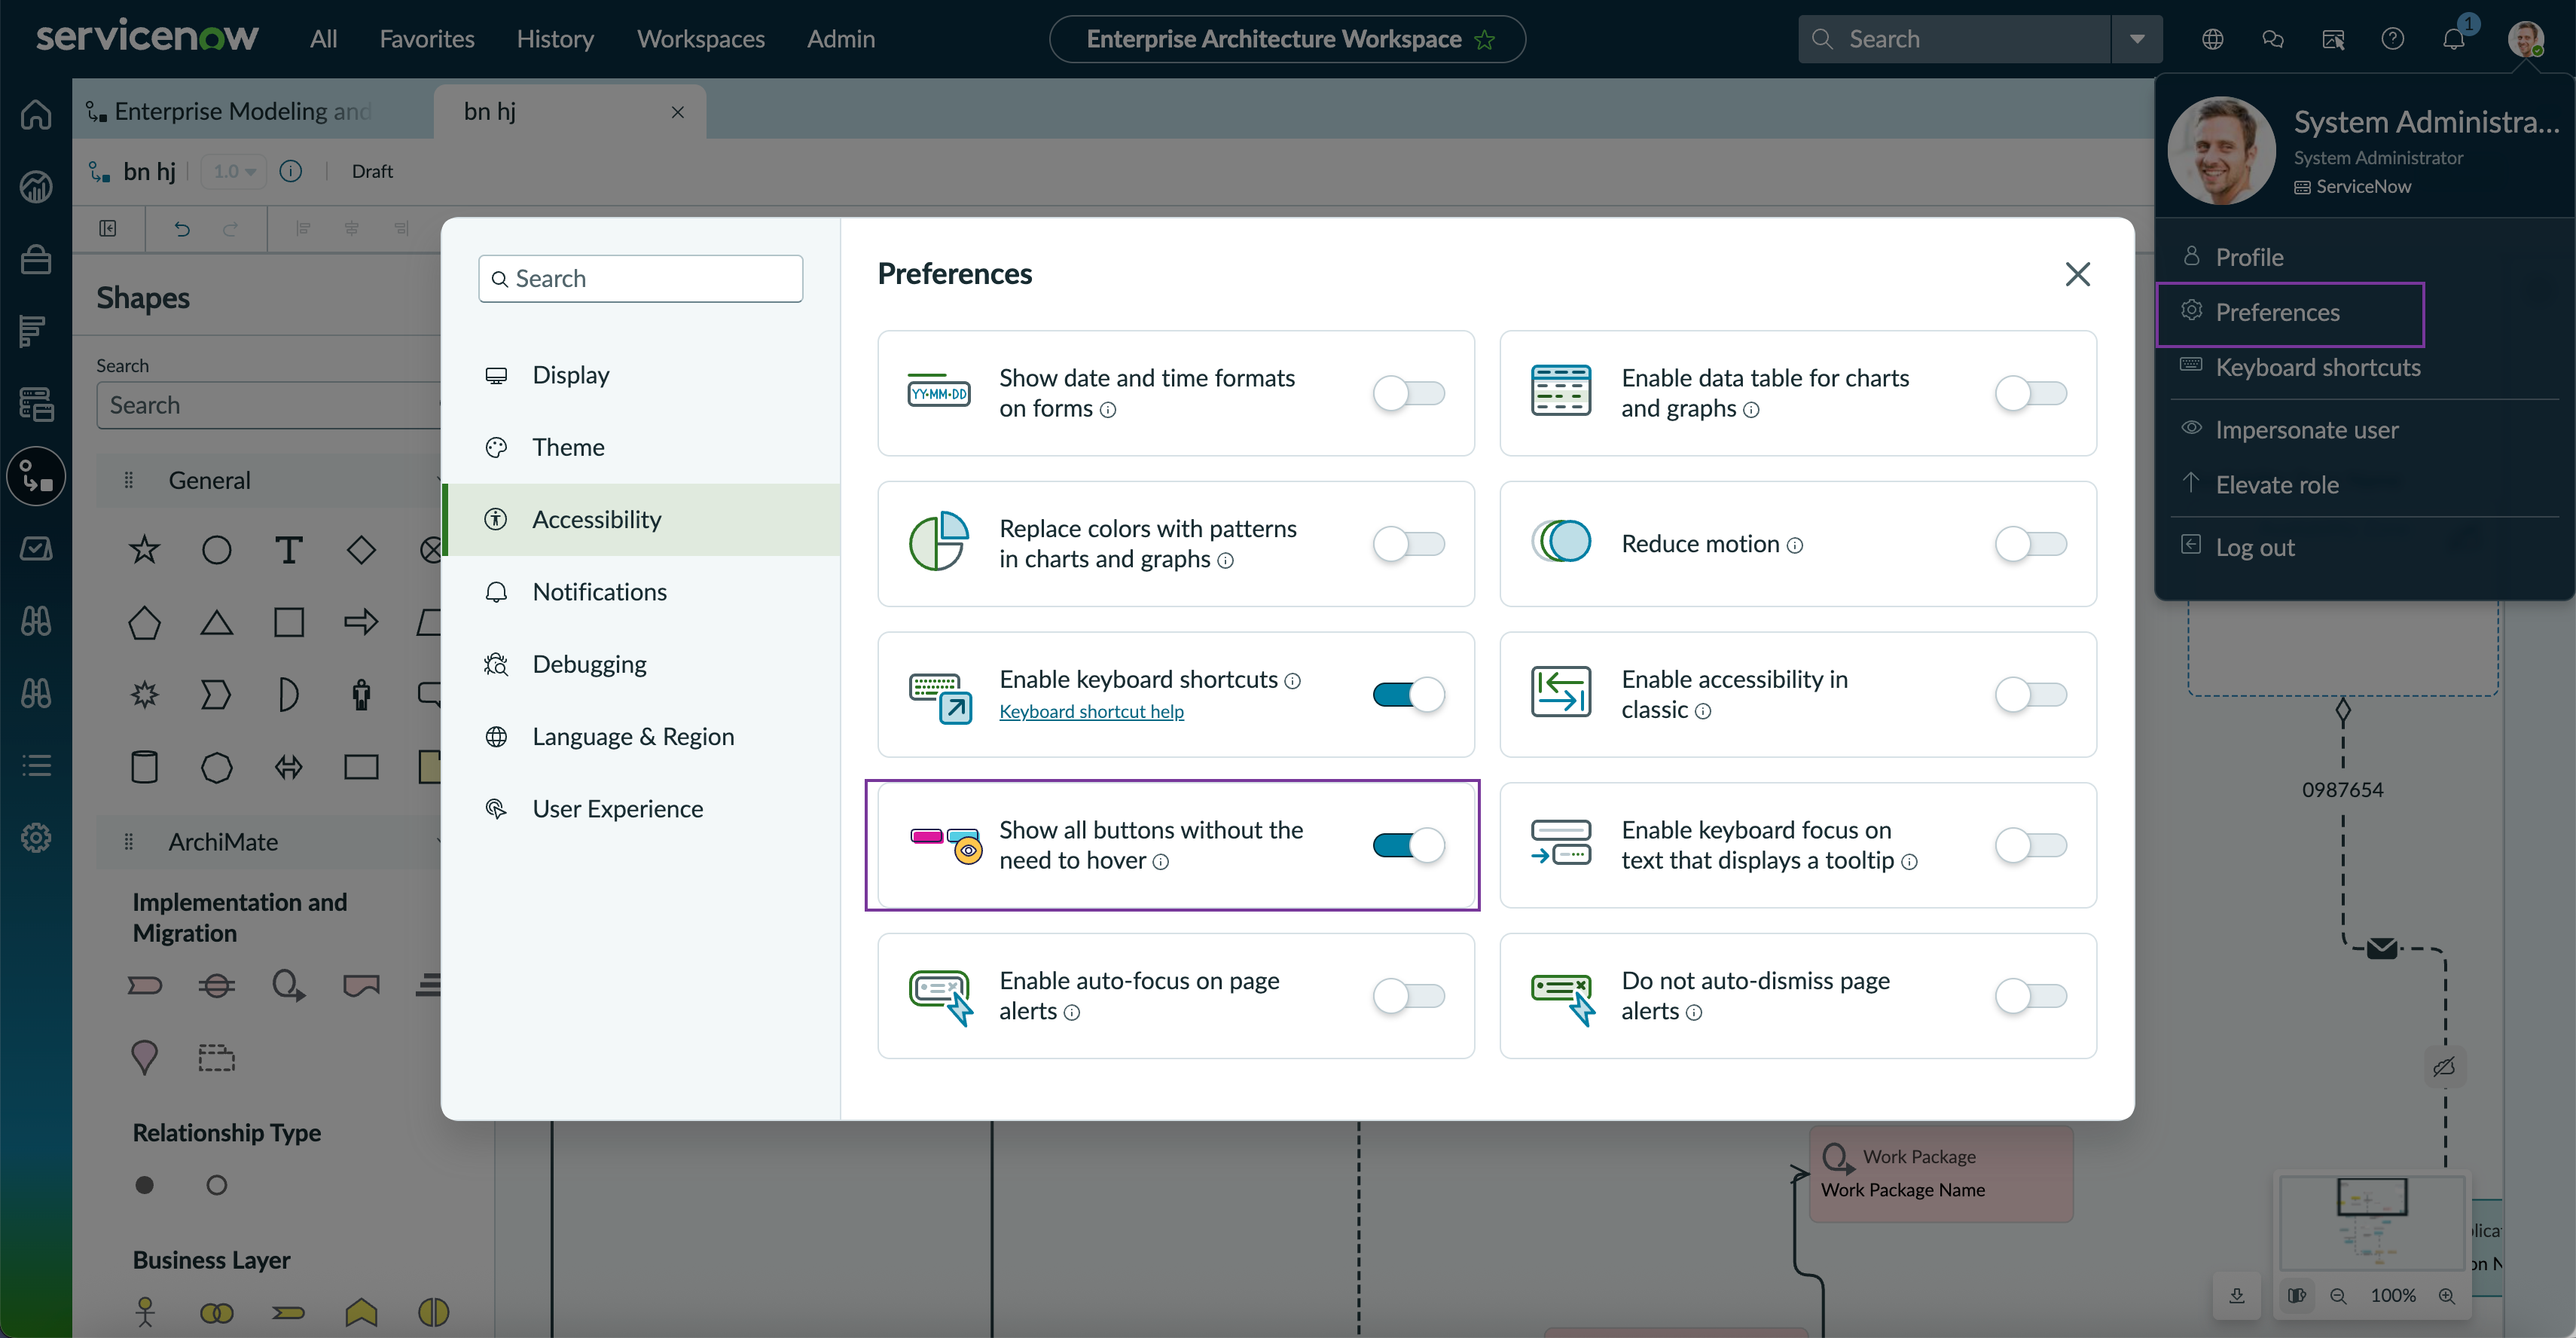
Task: Select the Notifications preferences category
Action: pos(641,592)
